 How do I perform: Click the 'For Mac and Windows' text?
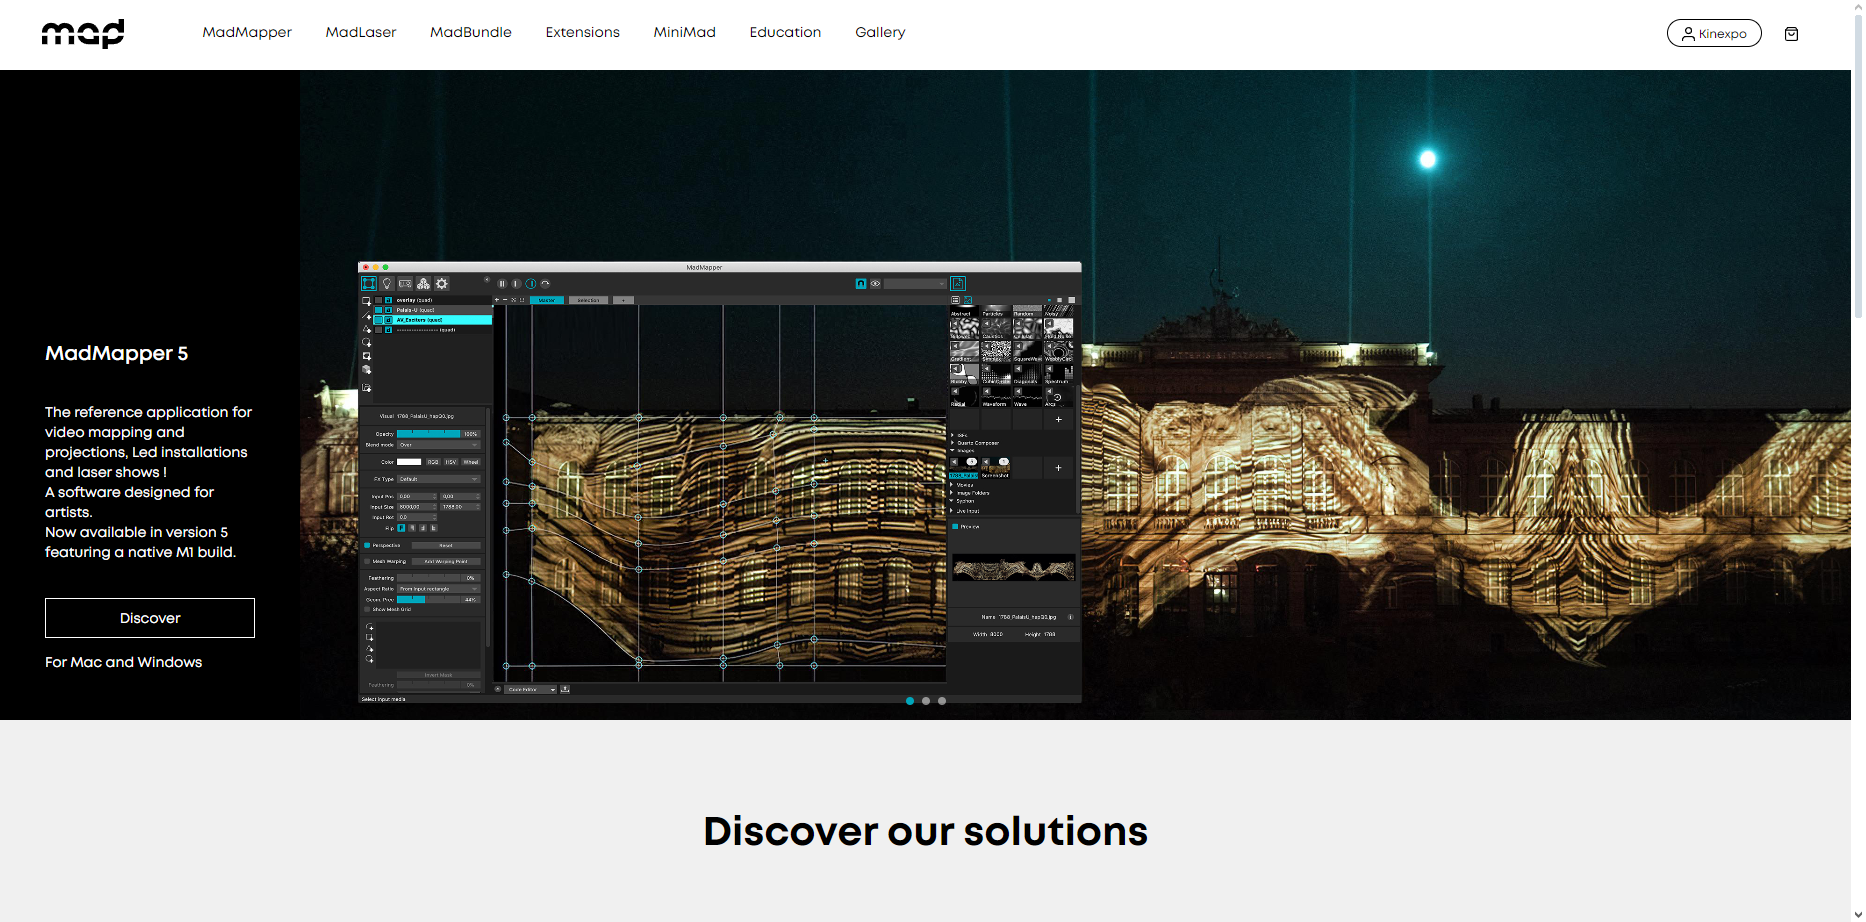point(124,662)
